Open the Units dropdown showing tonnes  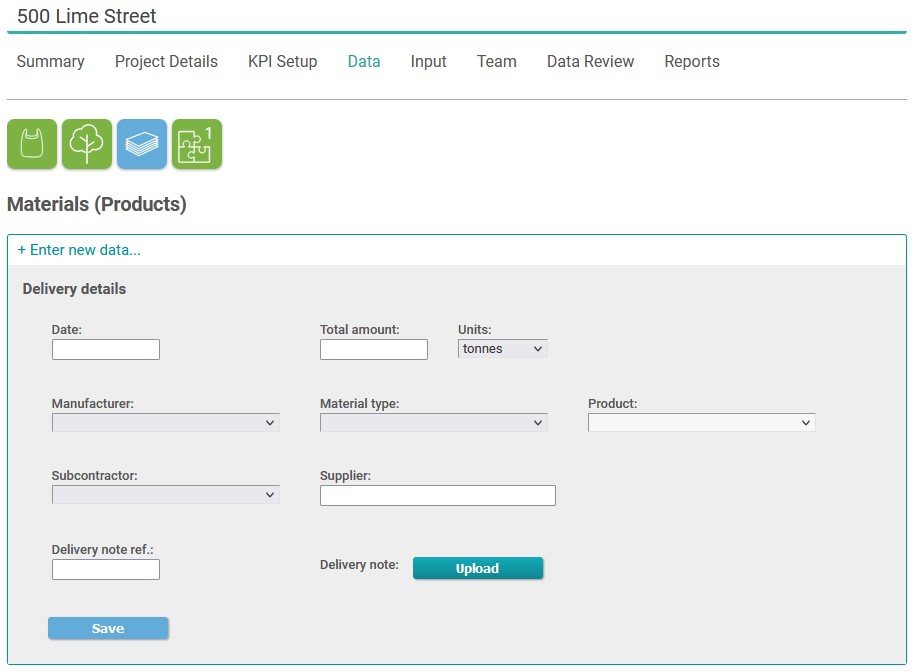pos(502,349)
